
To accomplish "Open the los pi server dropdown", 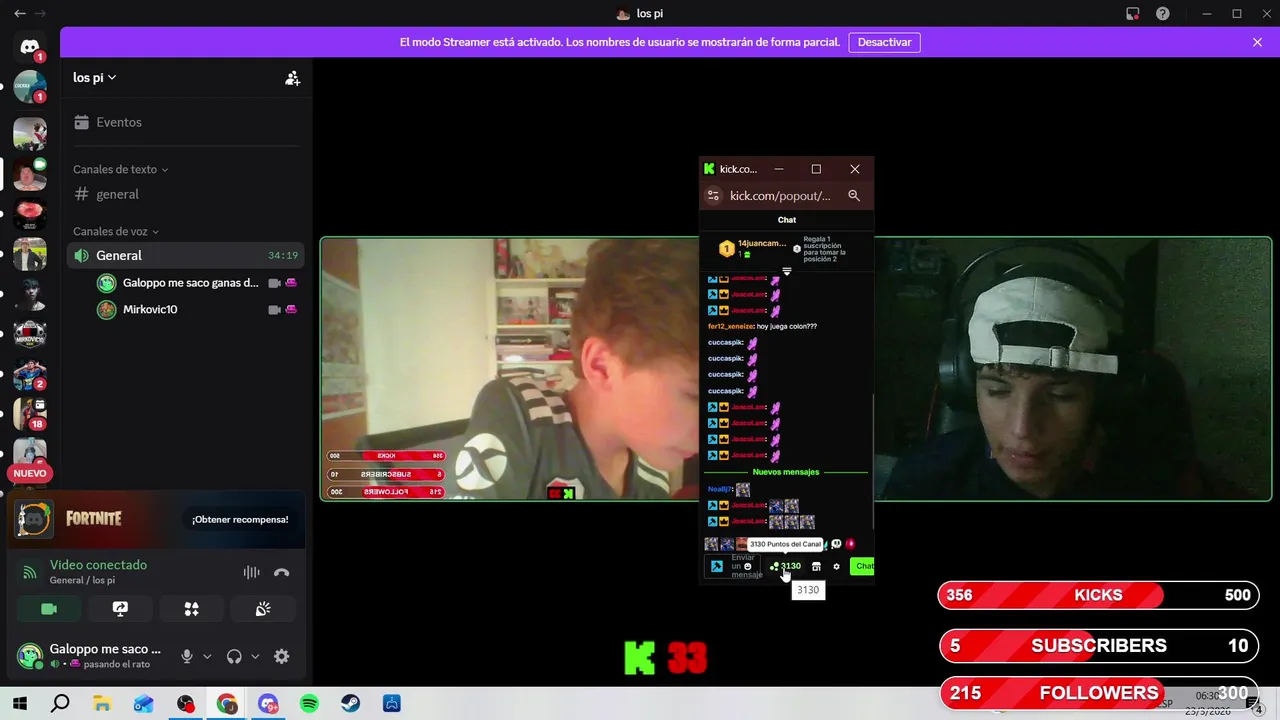I will [x=95, y=77].
